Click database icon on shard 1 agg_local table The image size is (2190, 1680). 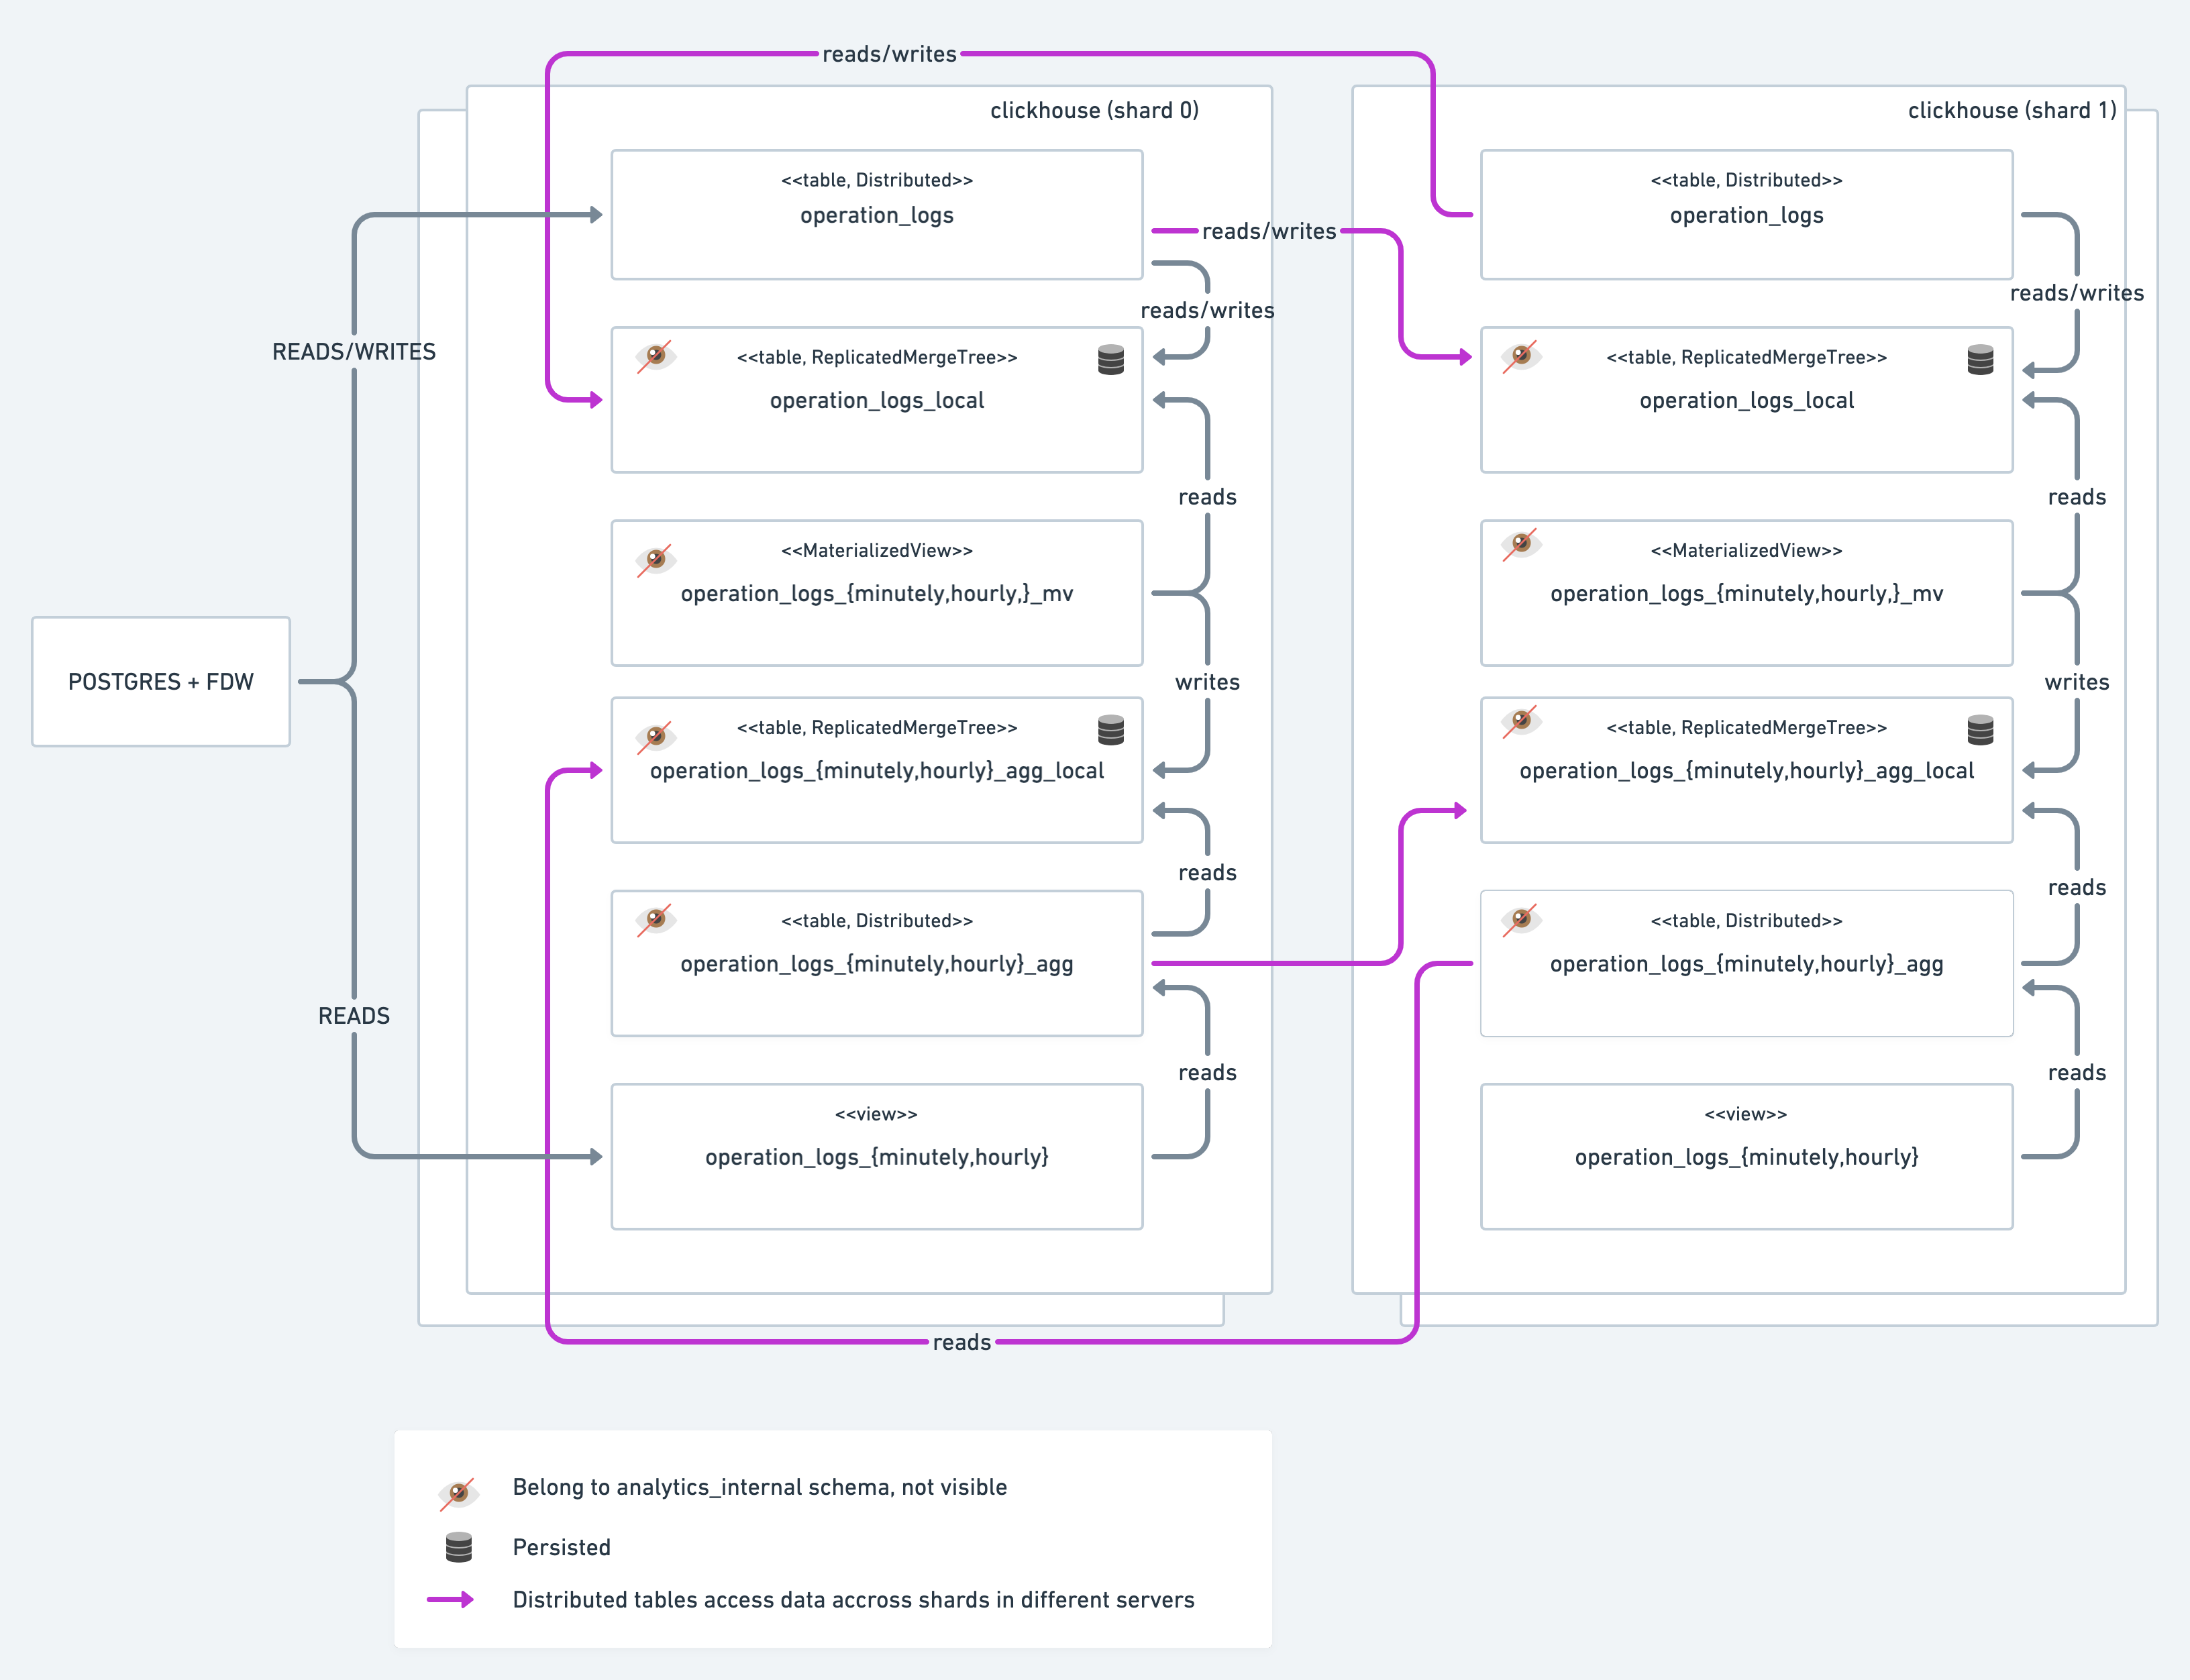pyautogui.click(x=1980, y=729)
